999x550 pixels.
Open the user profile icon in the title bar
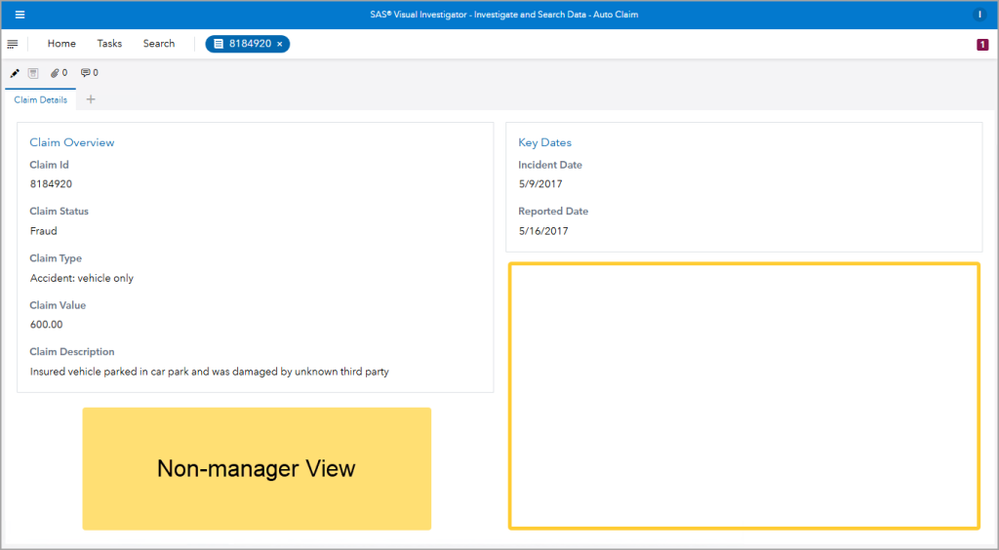979,14
